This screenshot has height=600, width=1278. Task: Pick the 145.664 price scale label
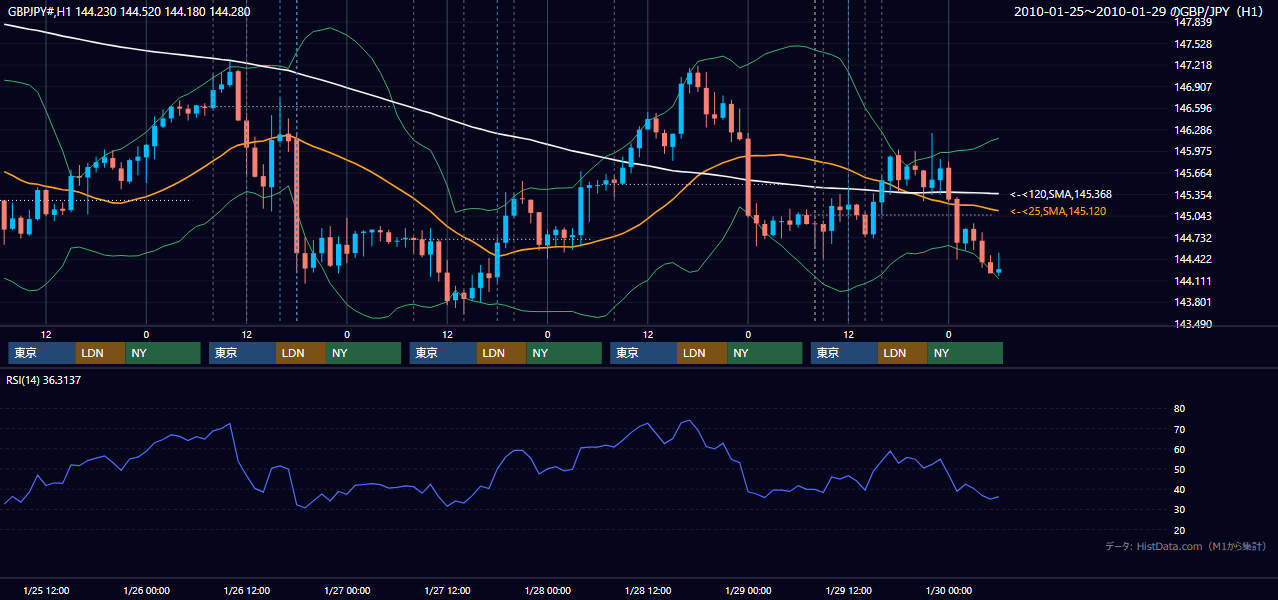[x=1194, y=173]
